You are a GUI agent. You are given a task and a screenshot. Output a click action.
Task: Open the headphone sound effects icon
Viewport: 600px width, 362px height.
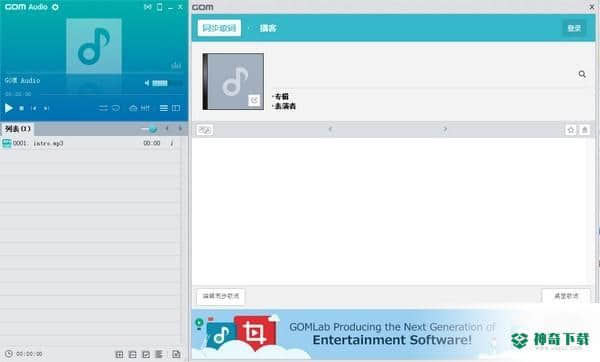pyautogui.click(x=133, y=108)
